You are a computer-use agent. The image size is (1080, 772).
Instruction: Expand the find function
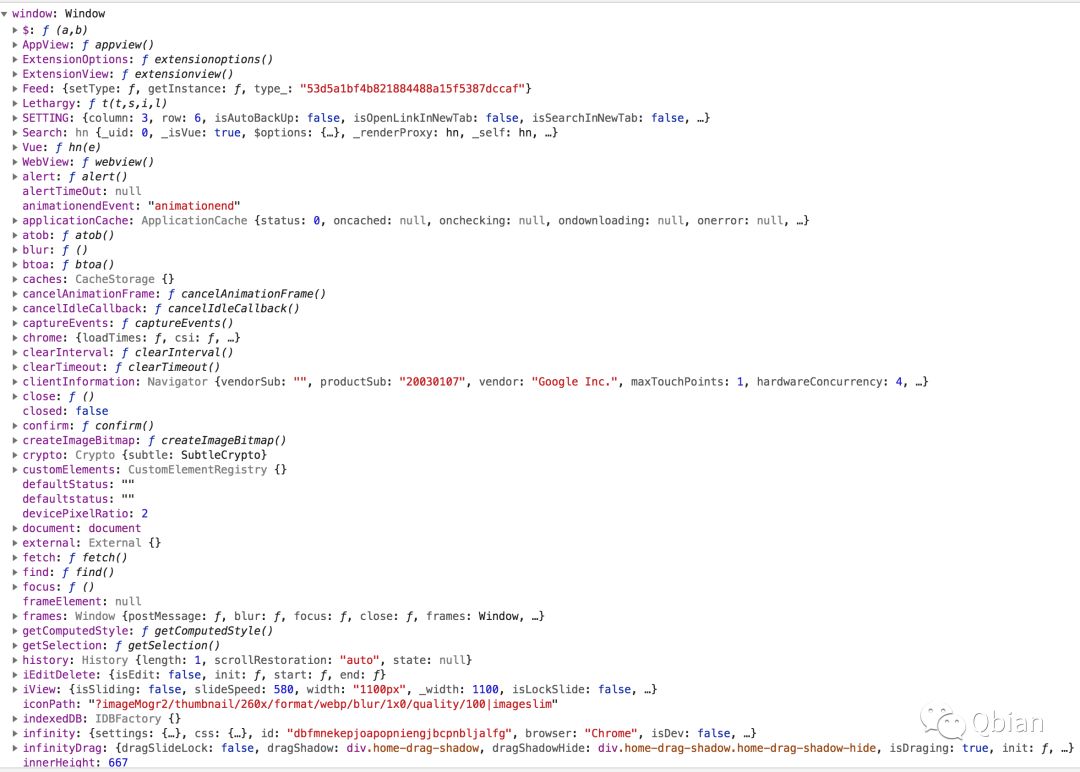coord(14,572)
